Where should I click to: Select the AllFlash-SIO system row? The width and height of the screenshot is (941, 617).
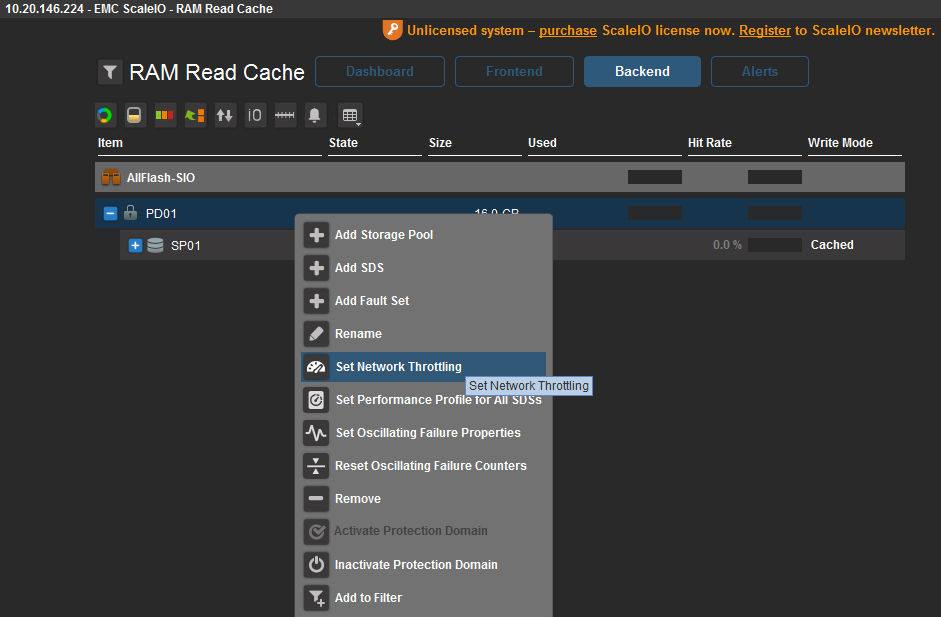point(499,177)
